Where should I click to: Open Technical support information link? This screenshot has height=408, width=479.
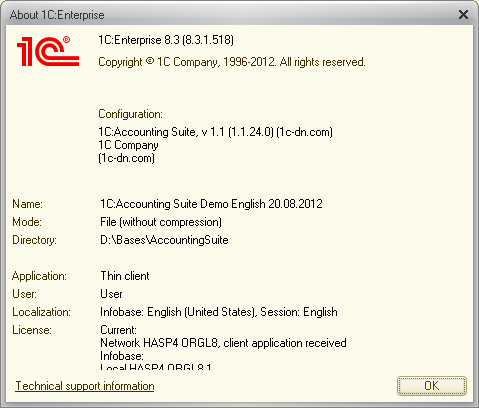85,386
